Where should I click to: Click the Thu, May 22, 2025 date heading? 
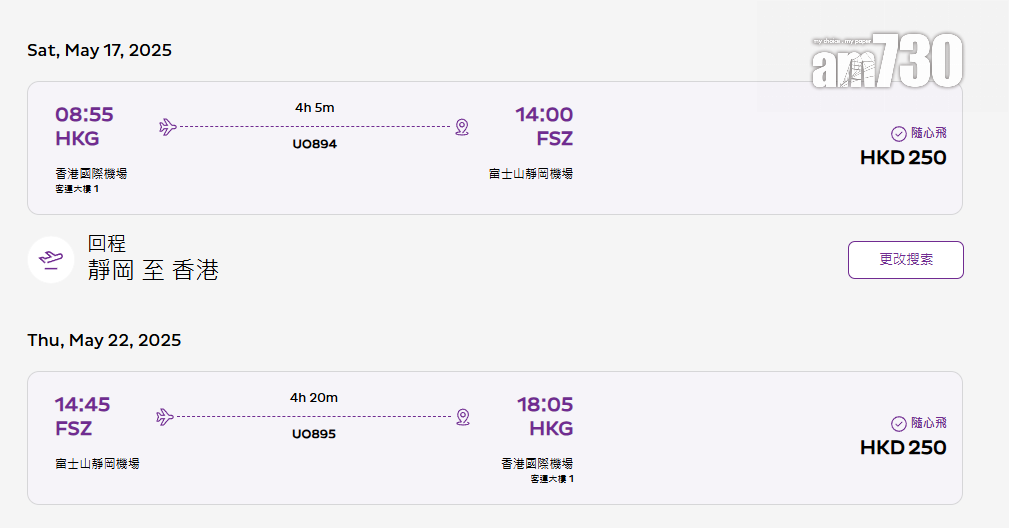104,340
